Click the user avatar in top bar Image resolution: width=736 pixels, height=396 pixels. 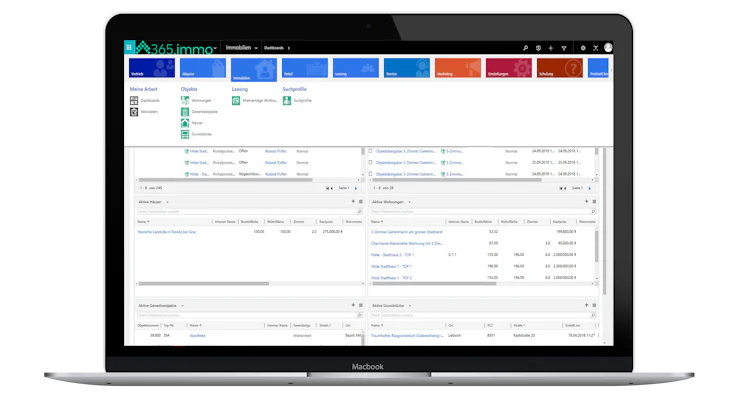[x=608, y=47]
